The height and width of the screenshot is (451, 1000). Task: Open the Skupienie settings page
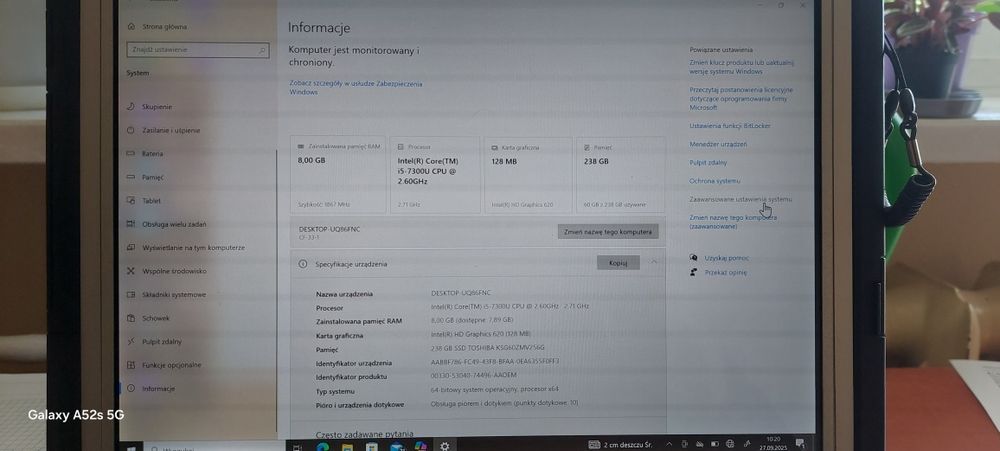pos(157,107)
